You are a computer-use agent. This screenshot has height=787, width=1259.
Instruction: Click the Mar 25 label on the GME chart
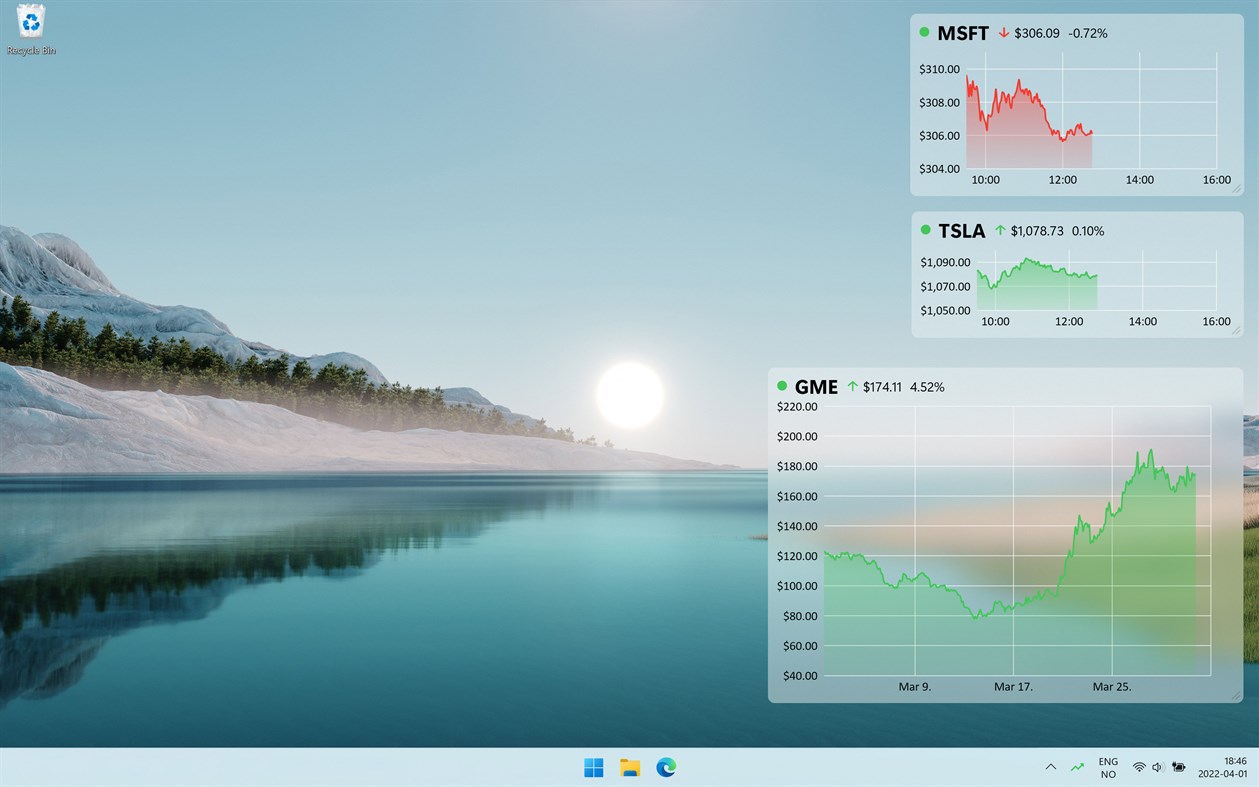coord(1114,687)
